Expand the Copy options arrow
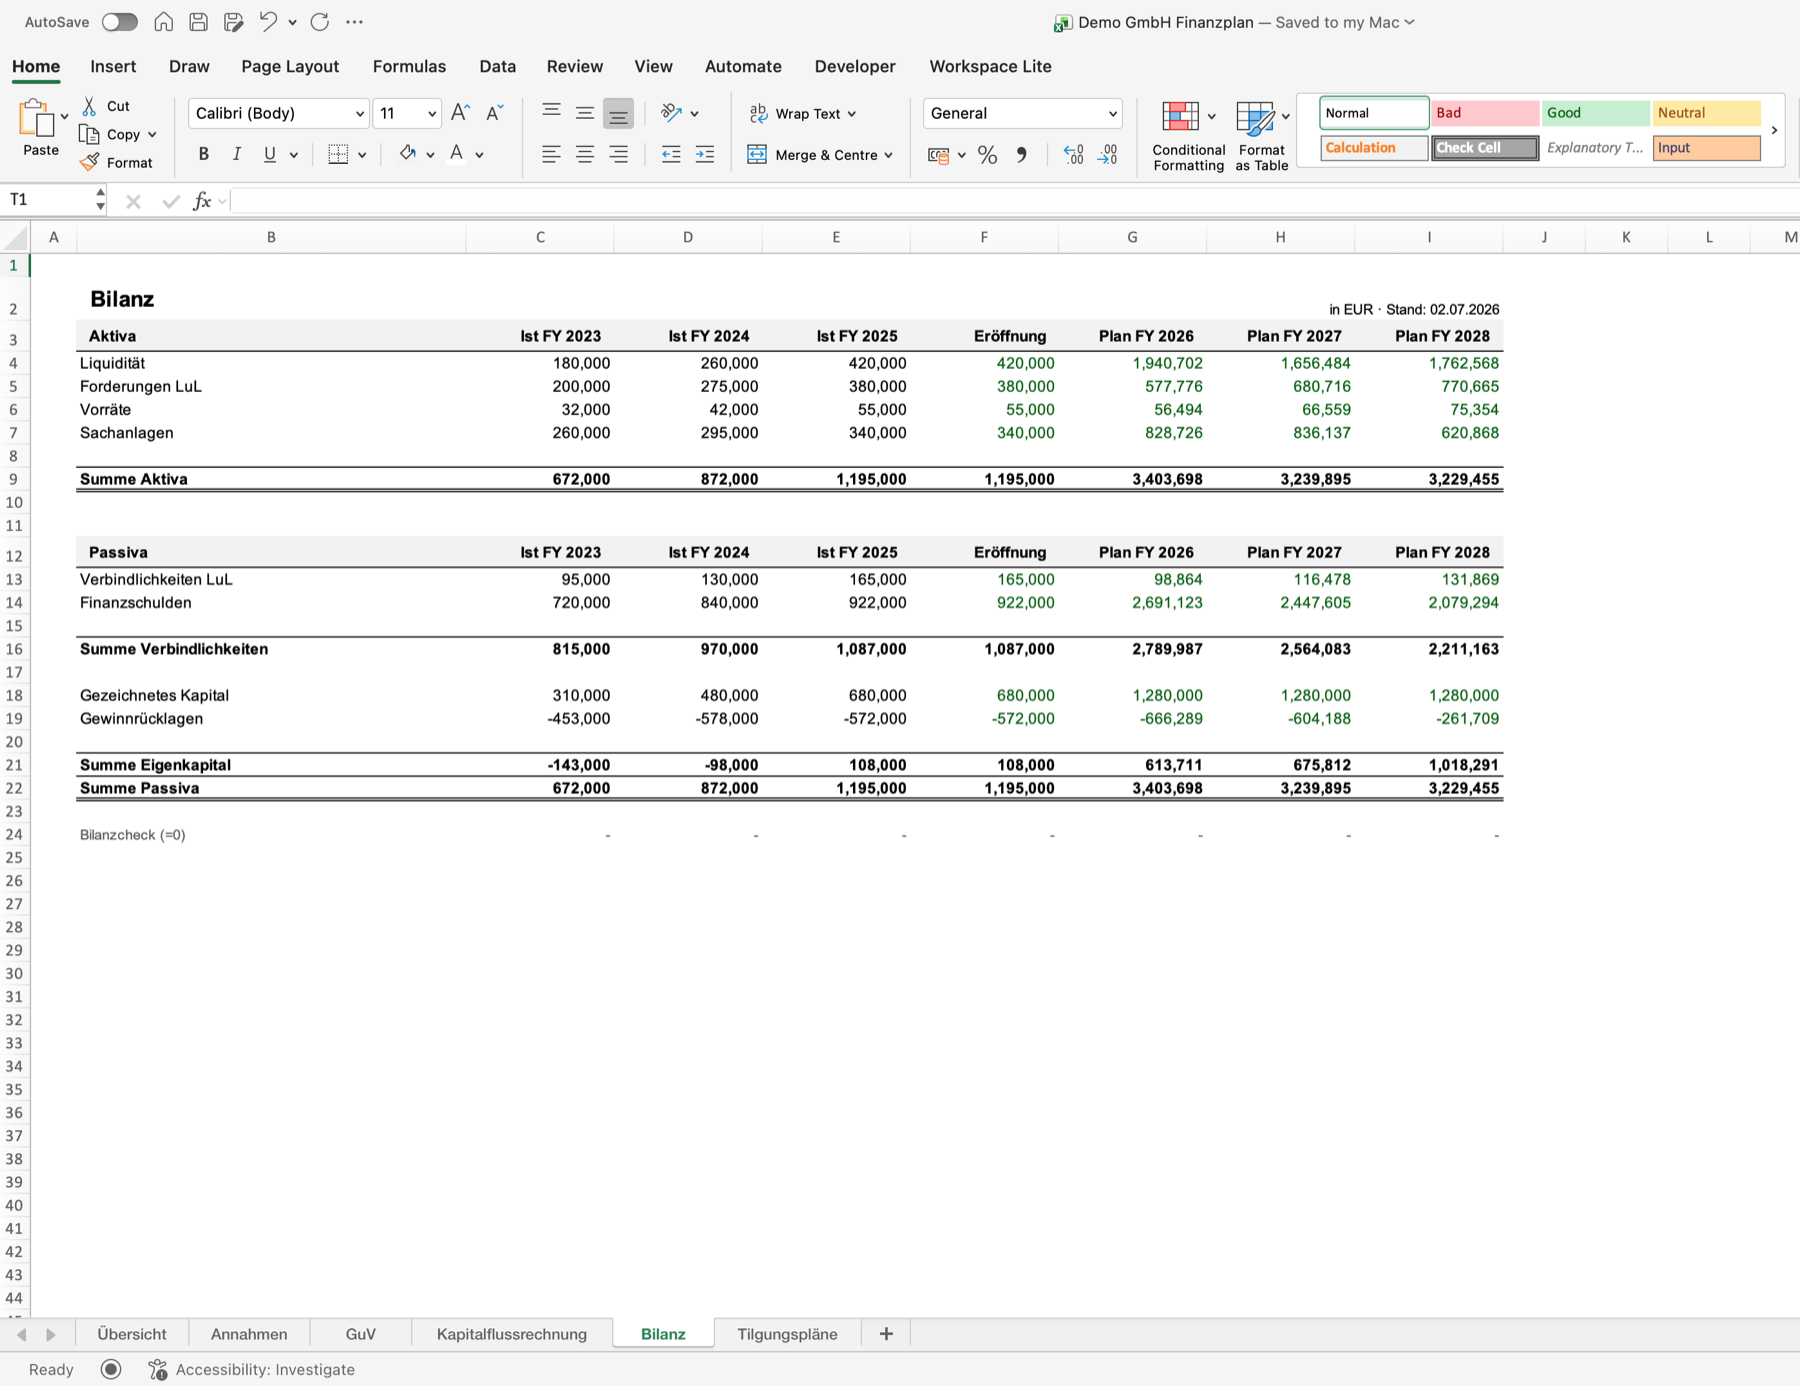Viewport: 1800px width, 1386px height. (x=152, y=134)
